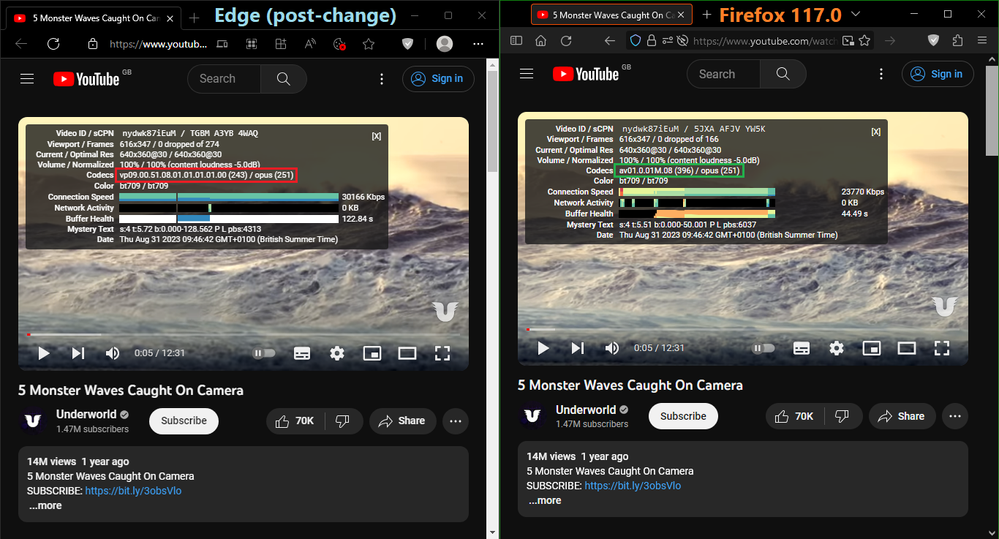Open Firefox extensions puzzle icon
999x539 pixels.
tap(958, 41)
